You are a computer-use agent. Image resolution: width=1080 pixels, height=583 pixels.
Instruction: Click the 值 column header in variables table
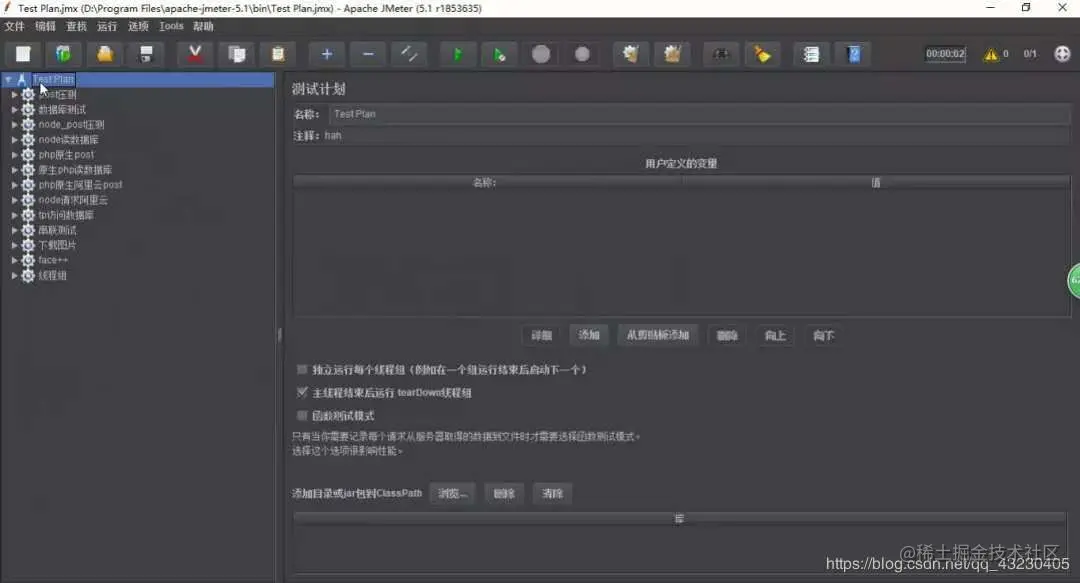coord(875,183)
